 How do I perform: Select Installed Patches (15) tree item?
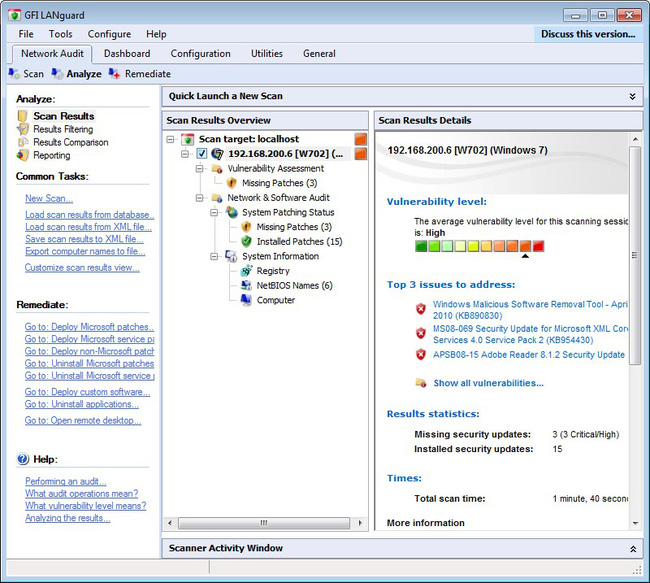(299, 241)
